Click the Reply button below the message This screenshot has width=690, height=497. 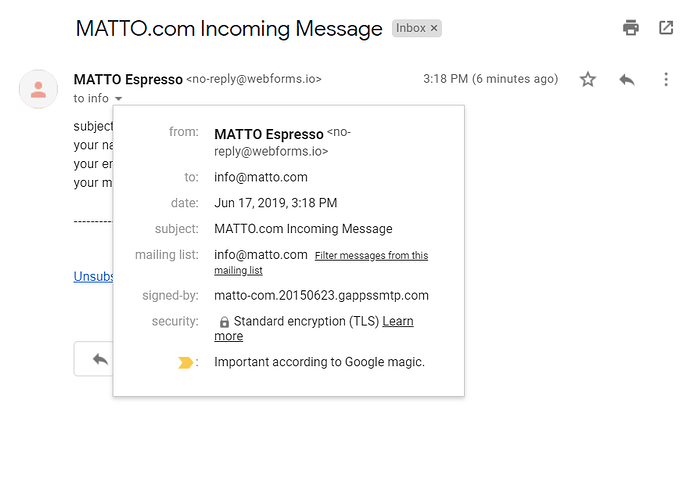94,359
